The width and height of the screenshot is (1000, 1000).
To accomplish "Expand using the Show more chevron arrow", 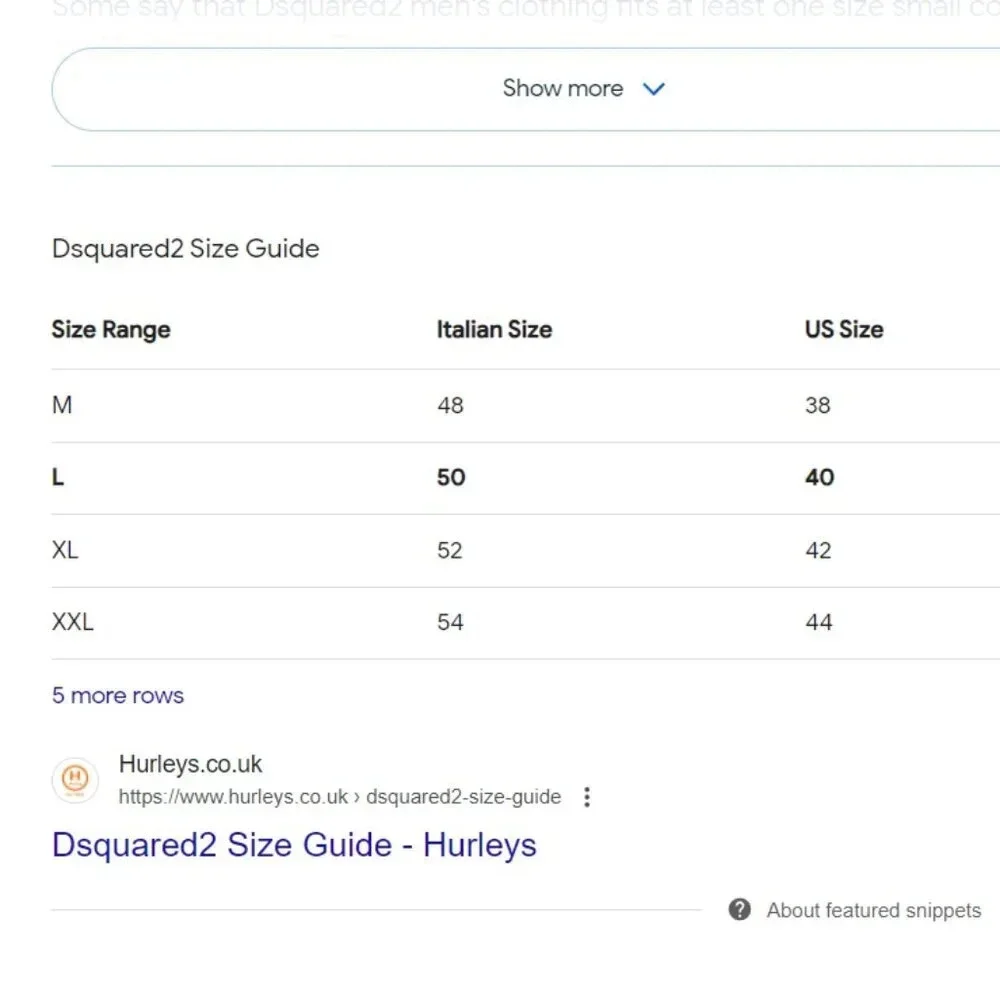I will point(654,89).
